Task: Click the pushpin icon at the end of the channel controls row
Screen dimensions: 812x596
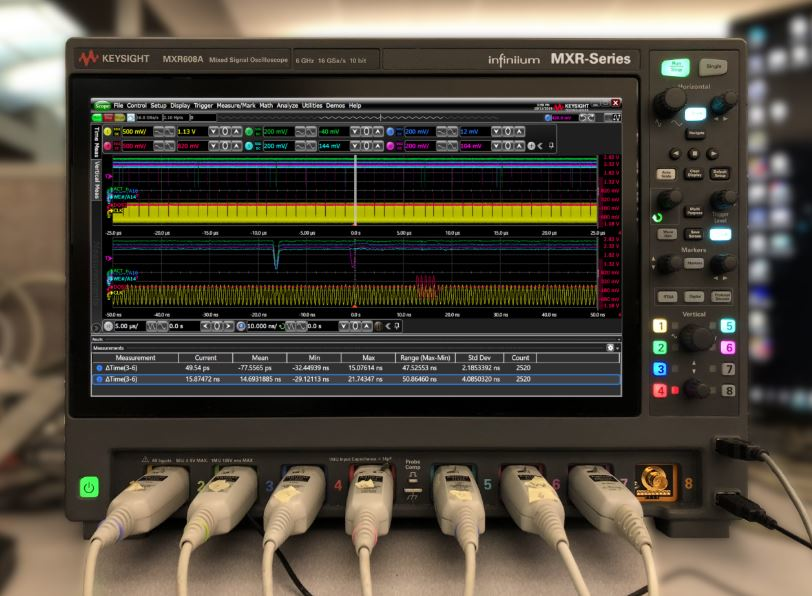Action: 552,146
